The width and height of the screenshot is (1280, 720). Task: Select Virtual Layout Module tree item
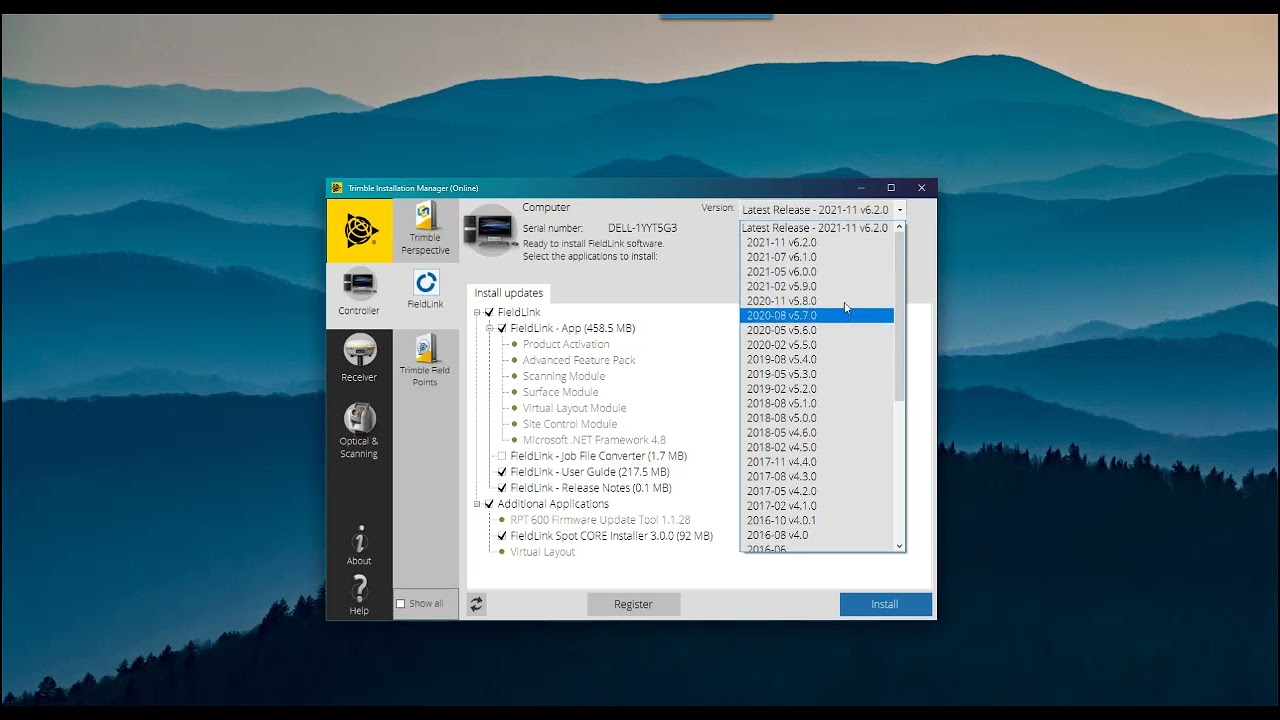(x=575, y=409)
